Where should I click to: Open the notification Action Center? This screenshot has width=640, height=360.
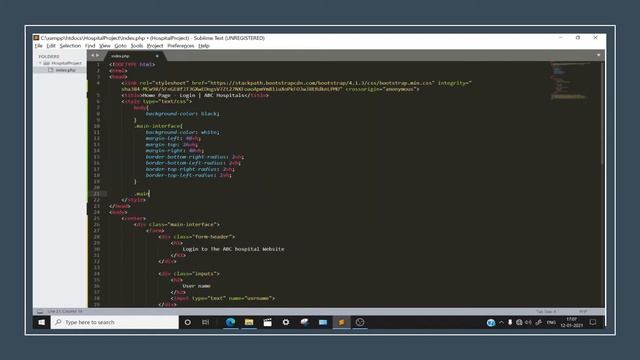(593, 322)
